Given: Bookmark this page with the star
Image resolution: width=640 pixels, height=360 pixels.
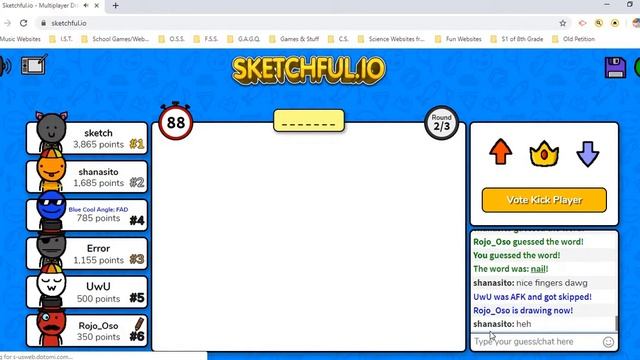Looking at the screenshot, I should pos(563,23).
